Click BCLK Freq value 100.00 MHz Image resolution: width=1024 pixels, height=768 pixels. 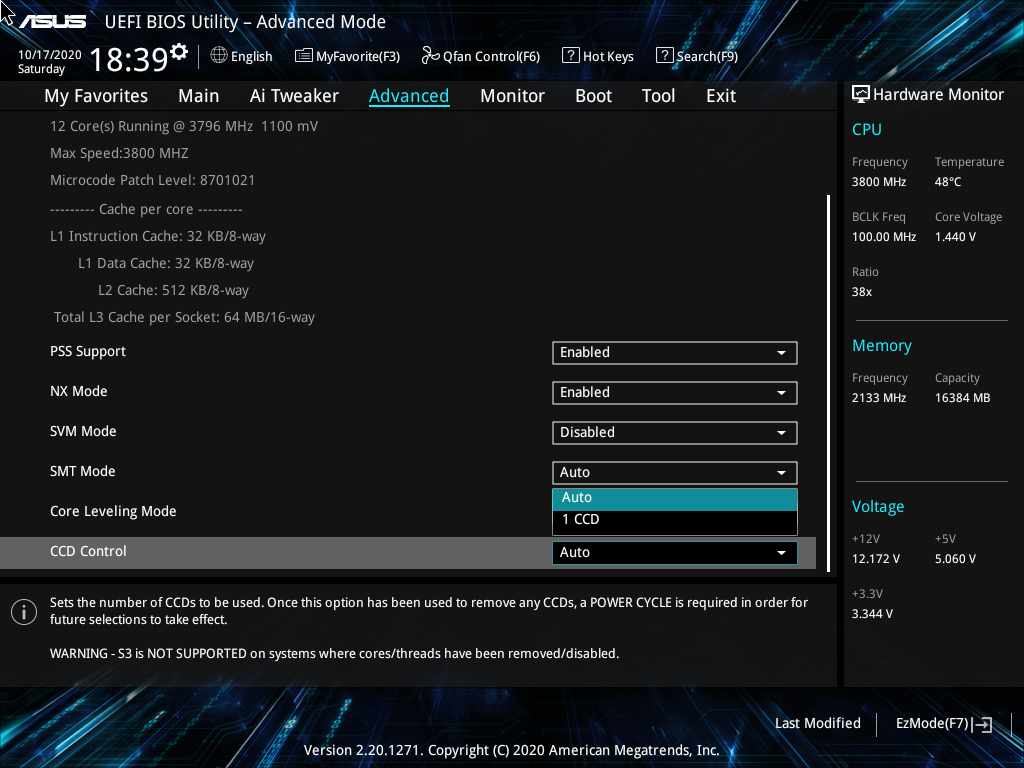(x=884, y=236)
